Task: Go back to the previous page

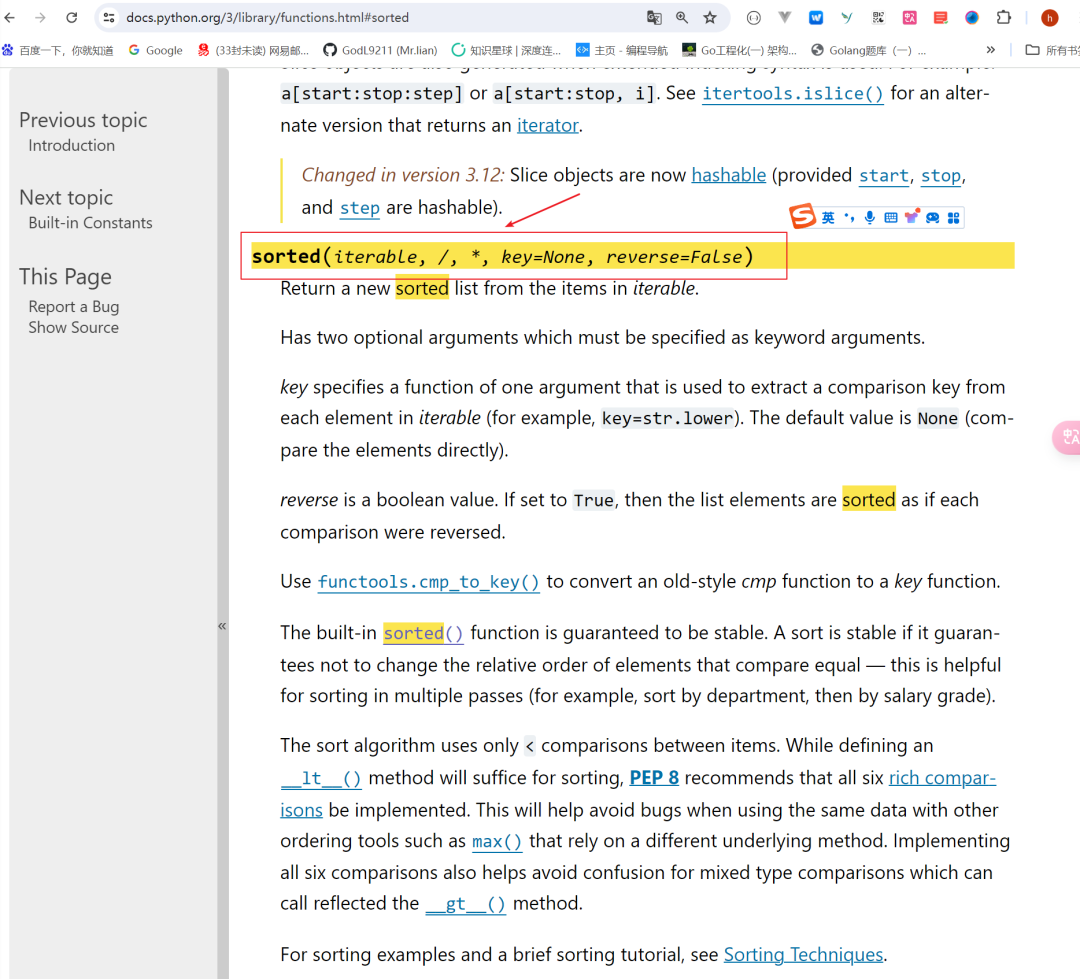Action: [10, 17]
